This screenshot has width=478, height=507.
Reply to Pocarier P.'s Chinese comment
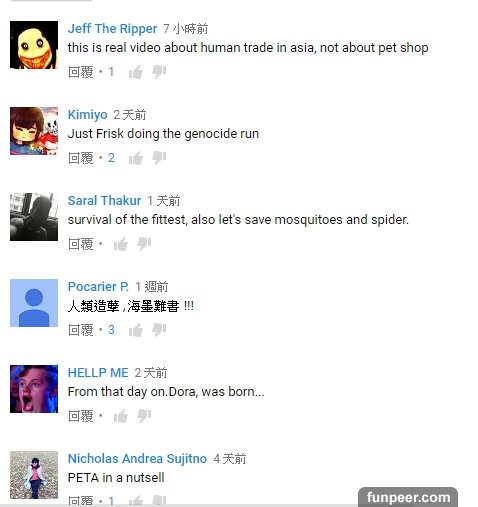(x=81, y=330)
